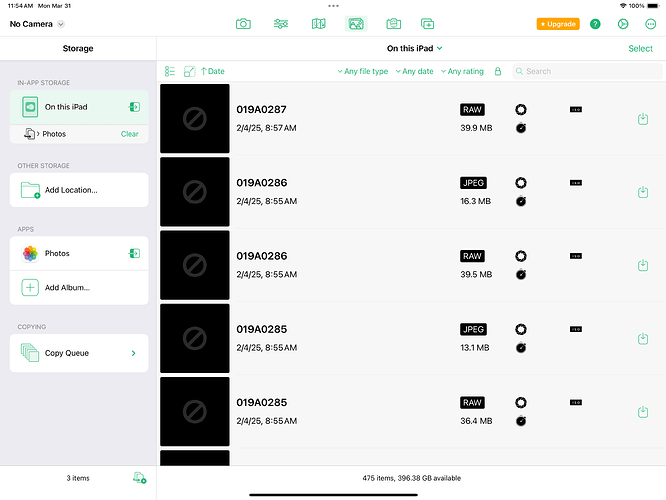The height and width of the screenshot is (500, 666).
Task: Click JPEG badge of 13.1 MB file
Action: click(474, 329)
